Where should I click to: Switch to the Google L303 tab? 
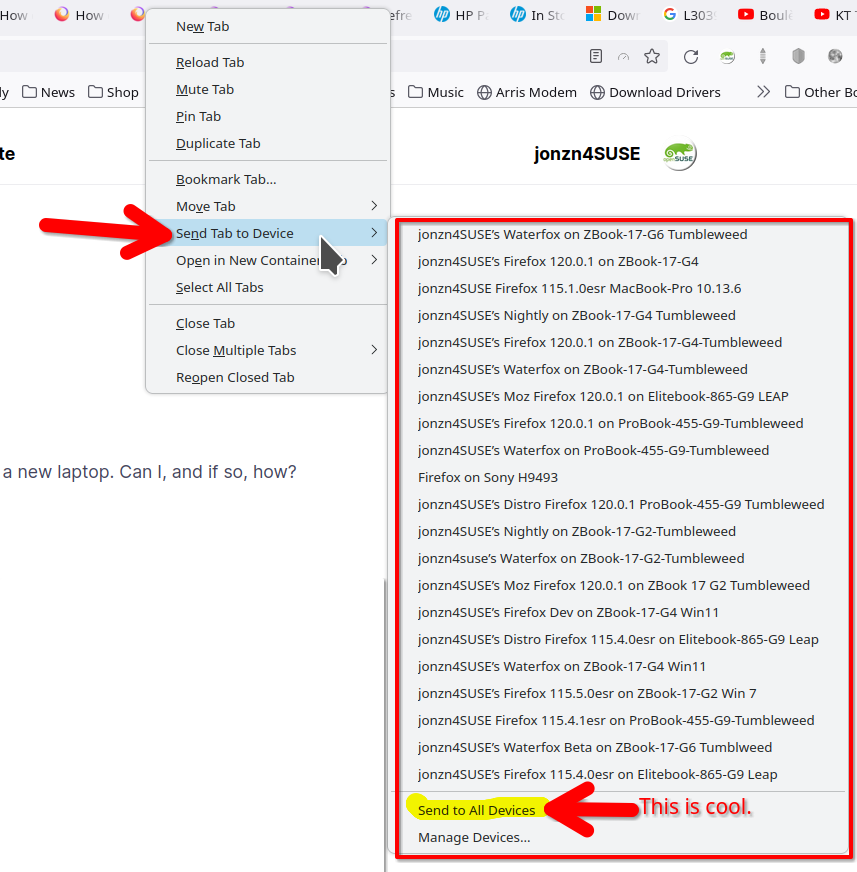689,15
